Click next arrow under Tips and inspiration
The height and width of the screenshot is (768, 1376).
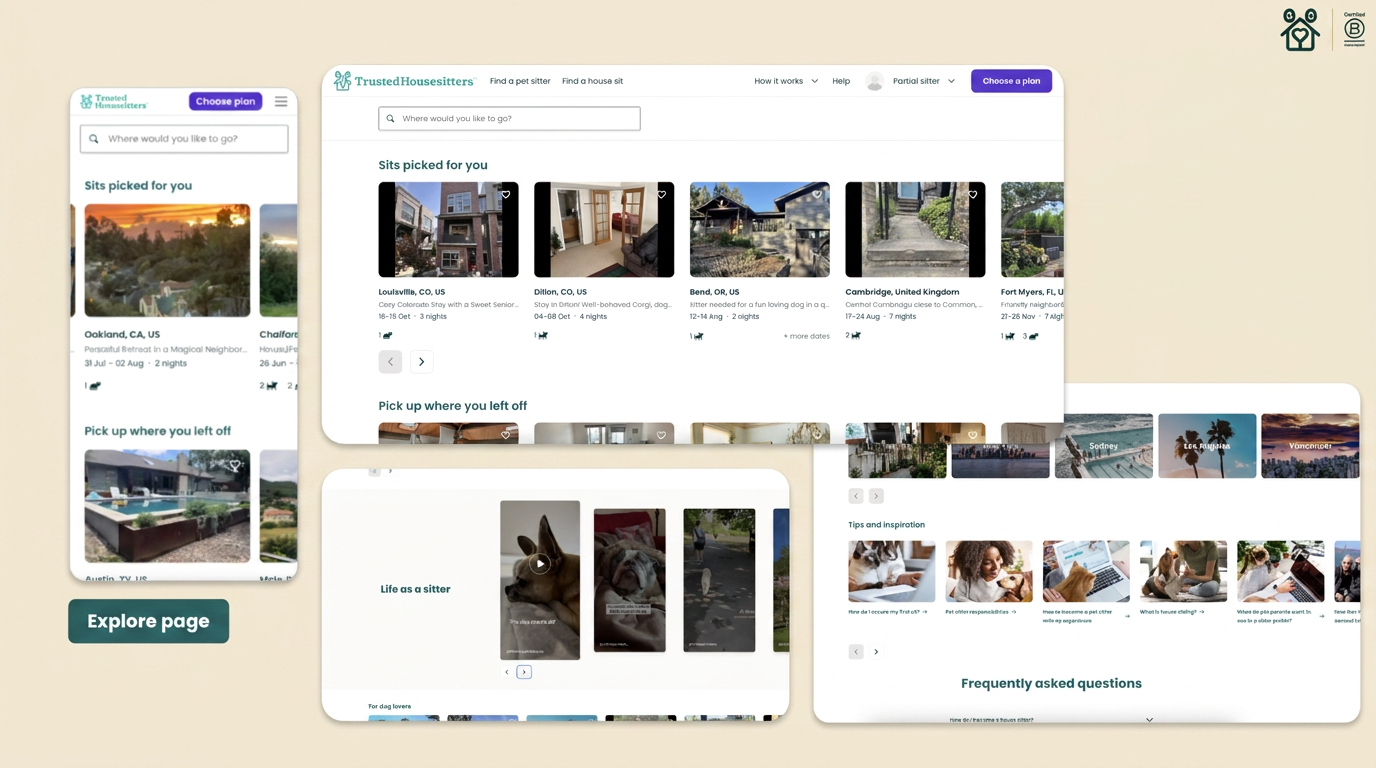(876, 652)
